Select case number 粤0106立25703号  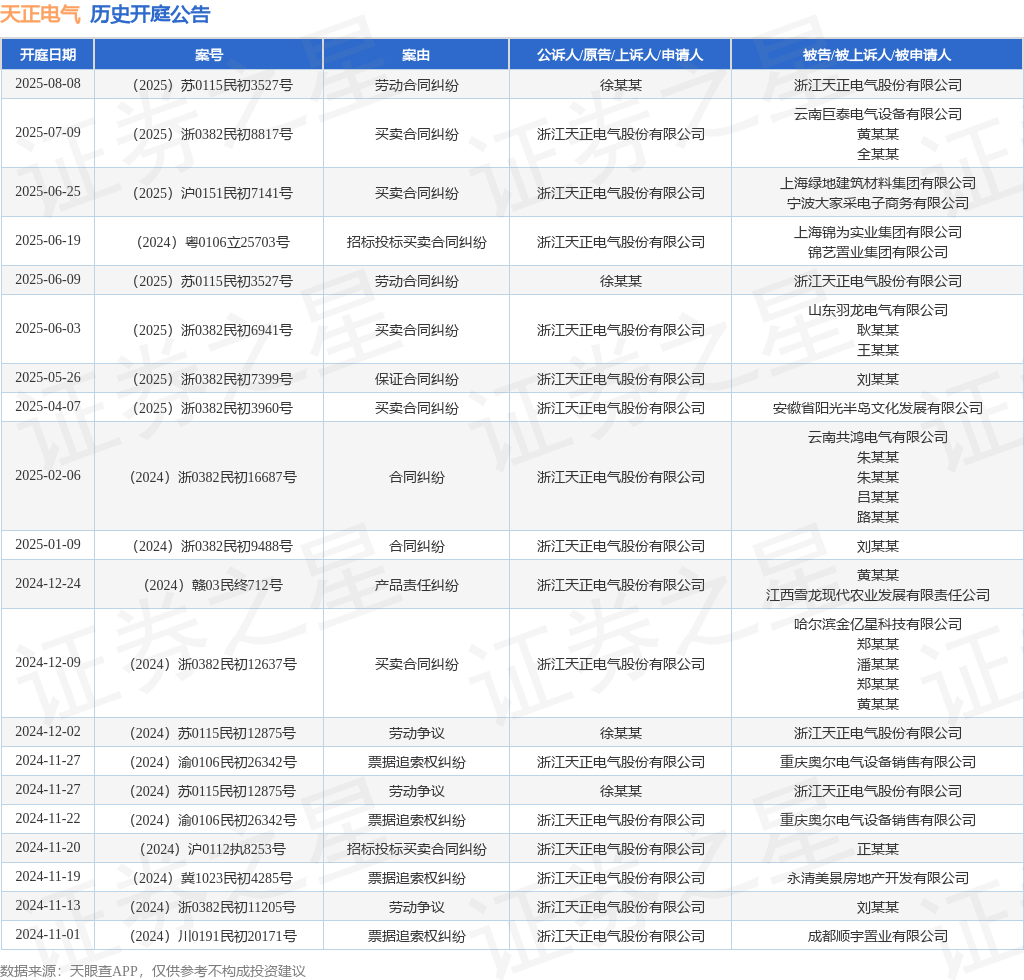click(213, 242)
